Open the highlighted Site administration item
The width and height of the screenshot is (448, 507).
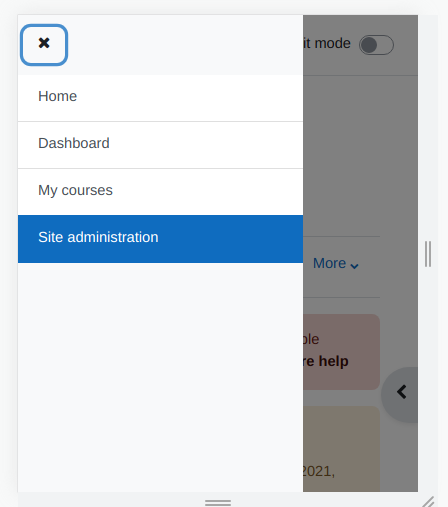pyautogui.click(x=160, y=239)
